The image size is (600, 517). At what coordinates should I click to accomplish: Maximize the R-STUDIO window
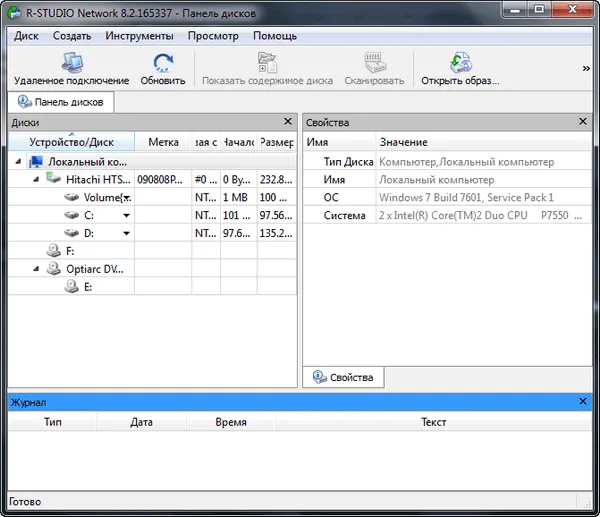(x=539, y=10)
